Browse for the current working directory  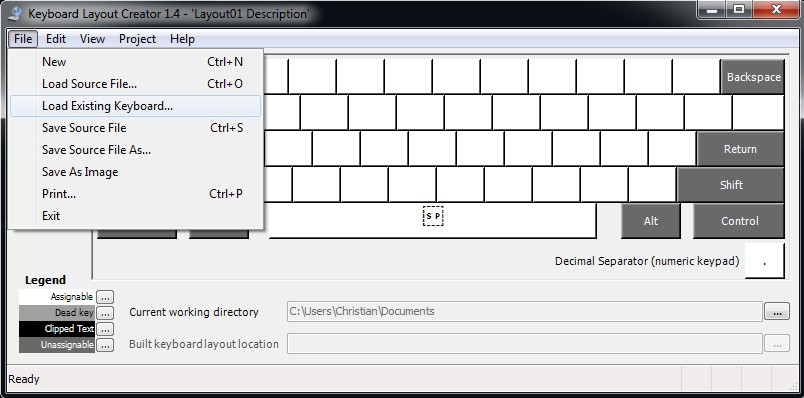click(x=777, y=311)
